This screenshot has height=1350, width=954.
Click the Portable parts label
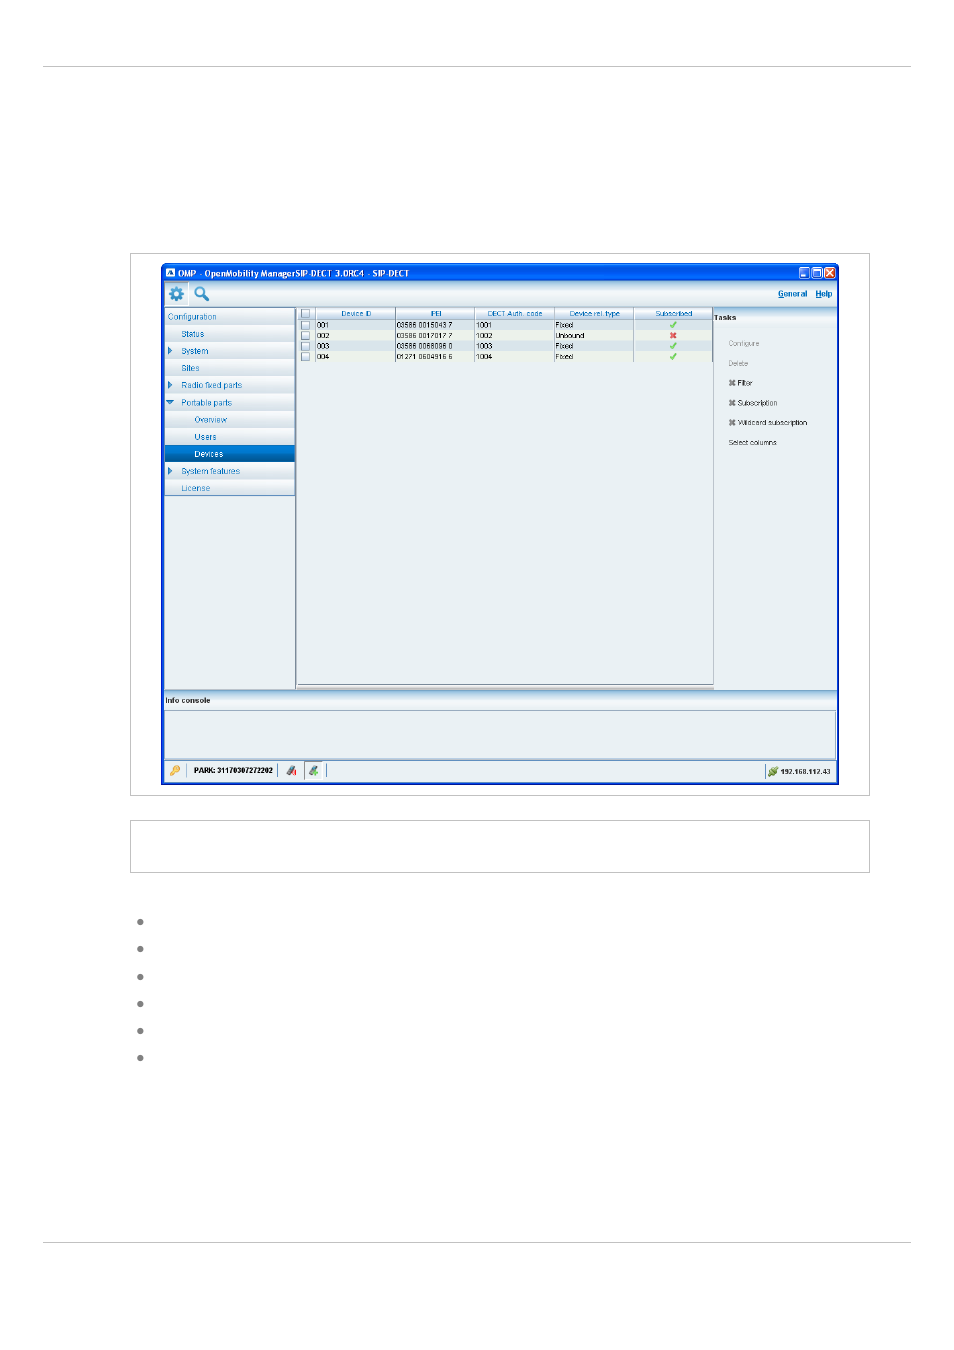point(206,403)
